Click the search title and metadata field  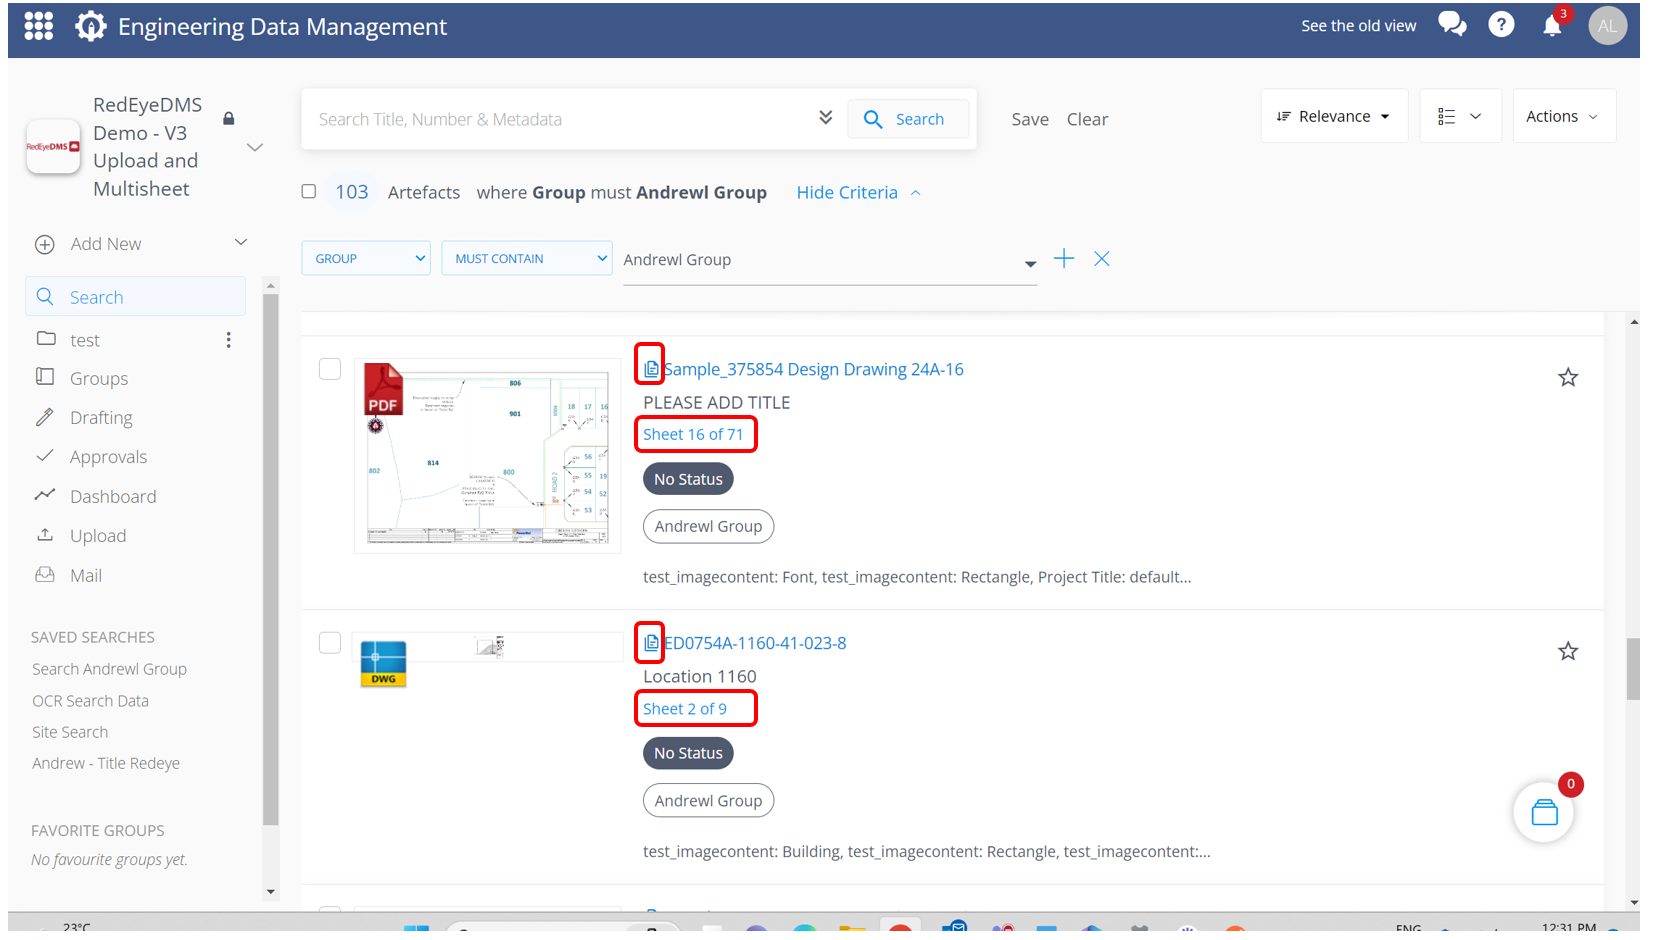click(560, 119)
